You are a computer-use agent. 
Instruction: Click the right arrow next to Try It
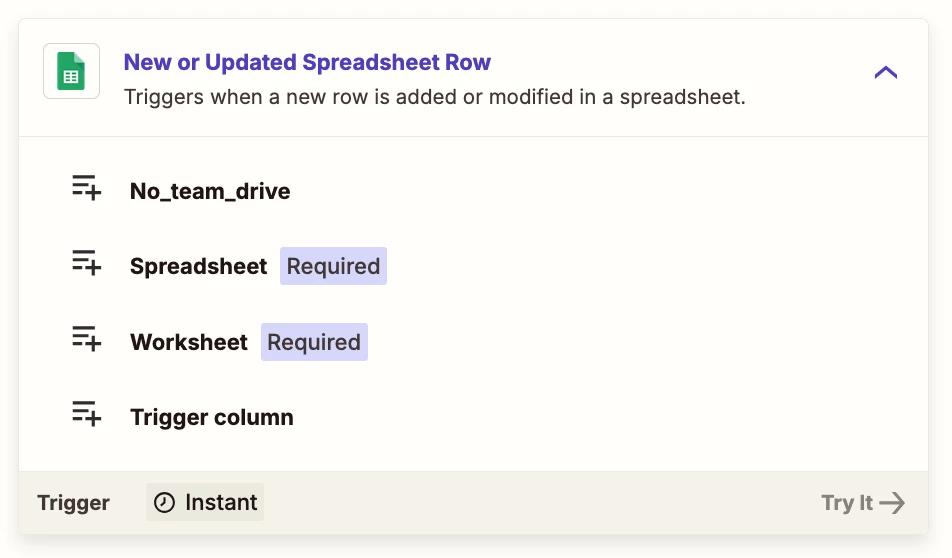(x=892, y=503)
